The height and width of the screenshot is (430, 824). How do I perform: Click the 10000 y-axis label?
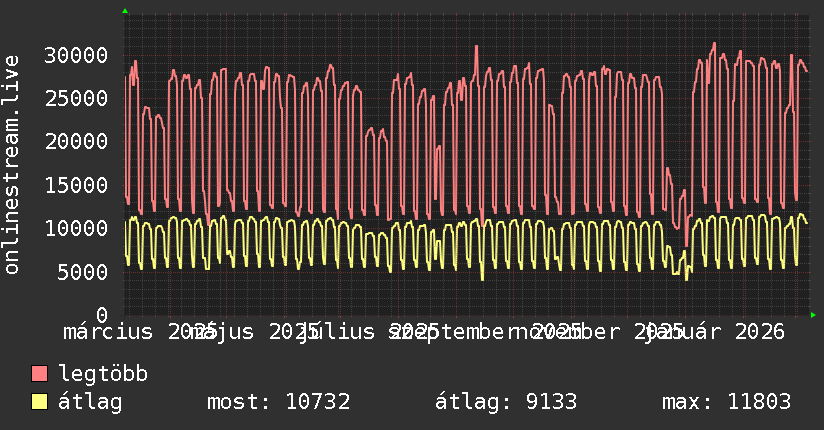click(x=76, y=228)
